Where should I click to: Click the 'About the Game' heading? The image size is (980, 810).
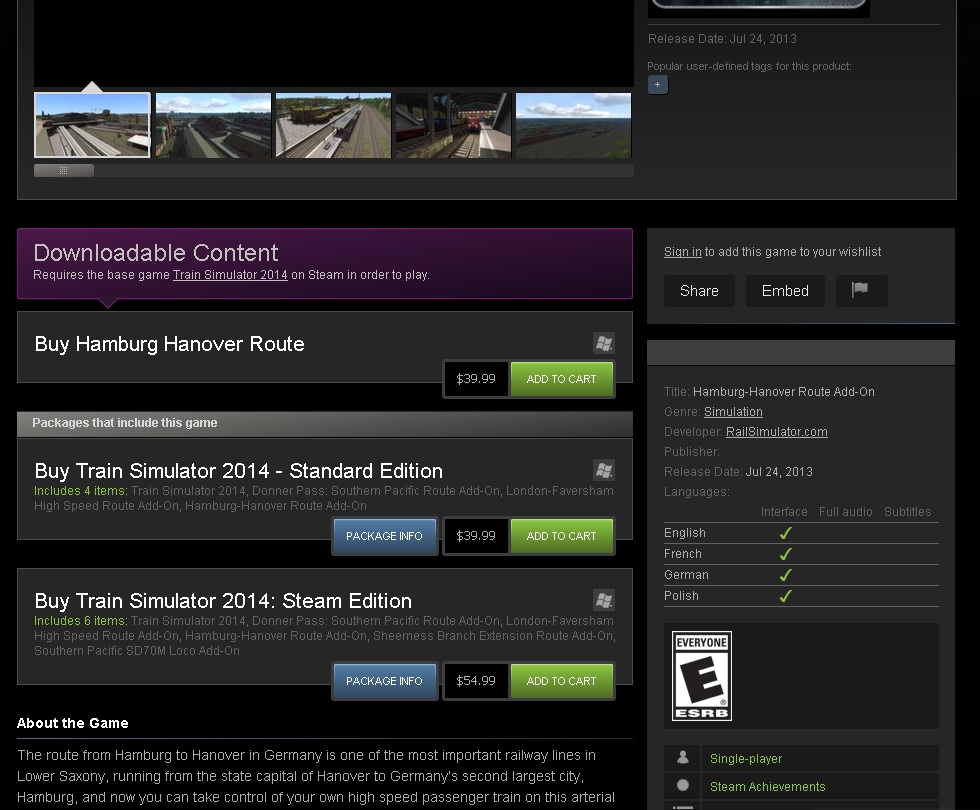[x=72, y=723]
